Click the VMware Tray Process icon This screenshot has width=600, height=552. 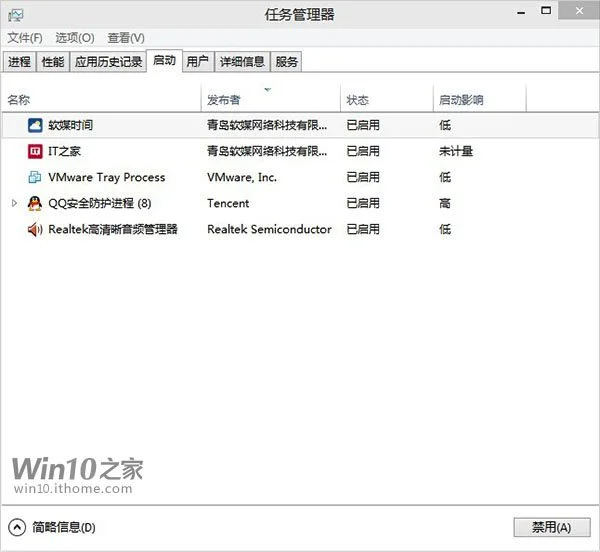[35, 177]
